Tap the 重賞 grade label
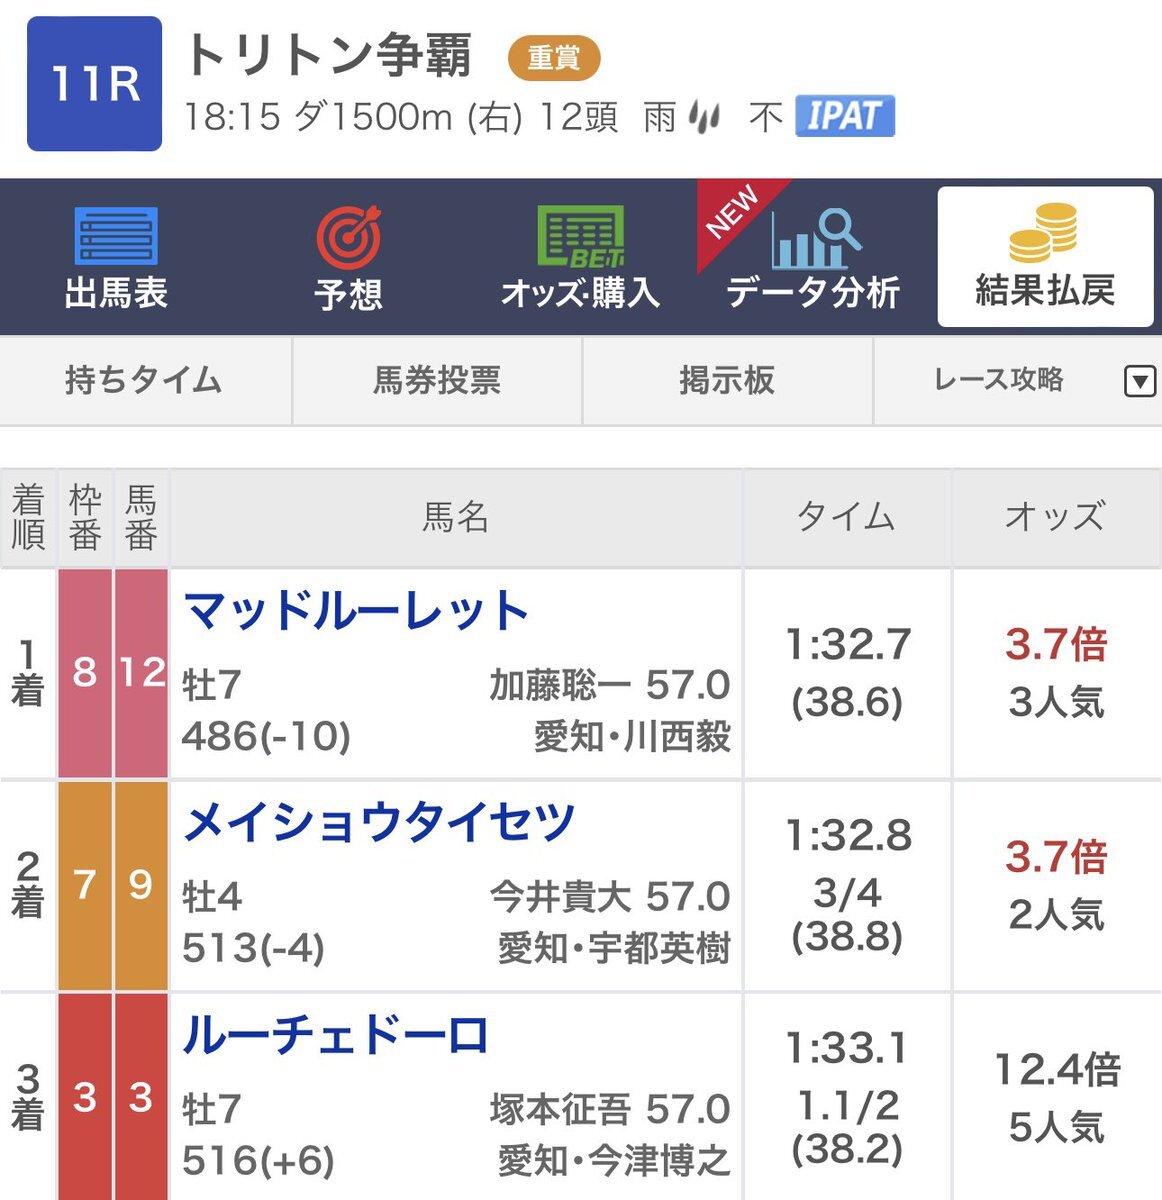 (x=554, y=58)
